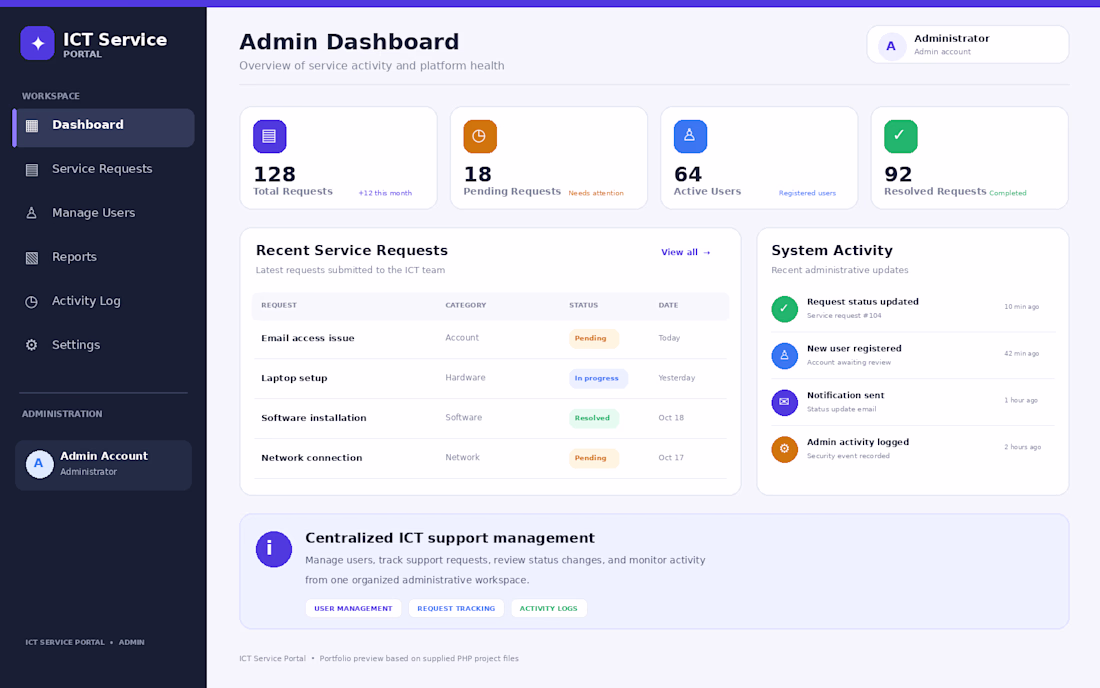Click the REQUEST TRACKING tag button
Viewport: 1100px width, 688px height.
pos(456,608)
